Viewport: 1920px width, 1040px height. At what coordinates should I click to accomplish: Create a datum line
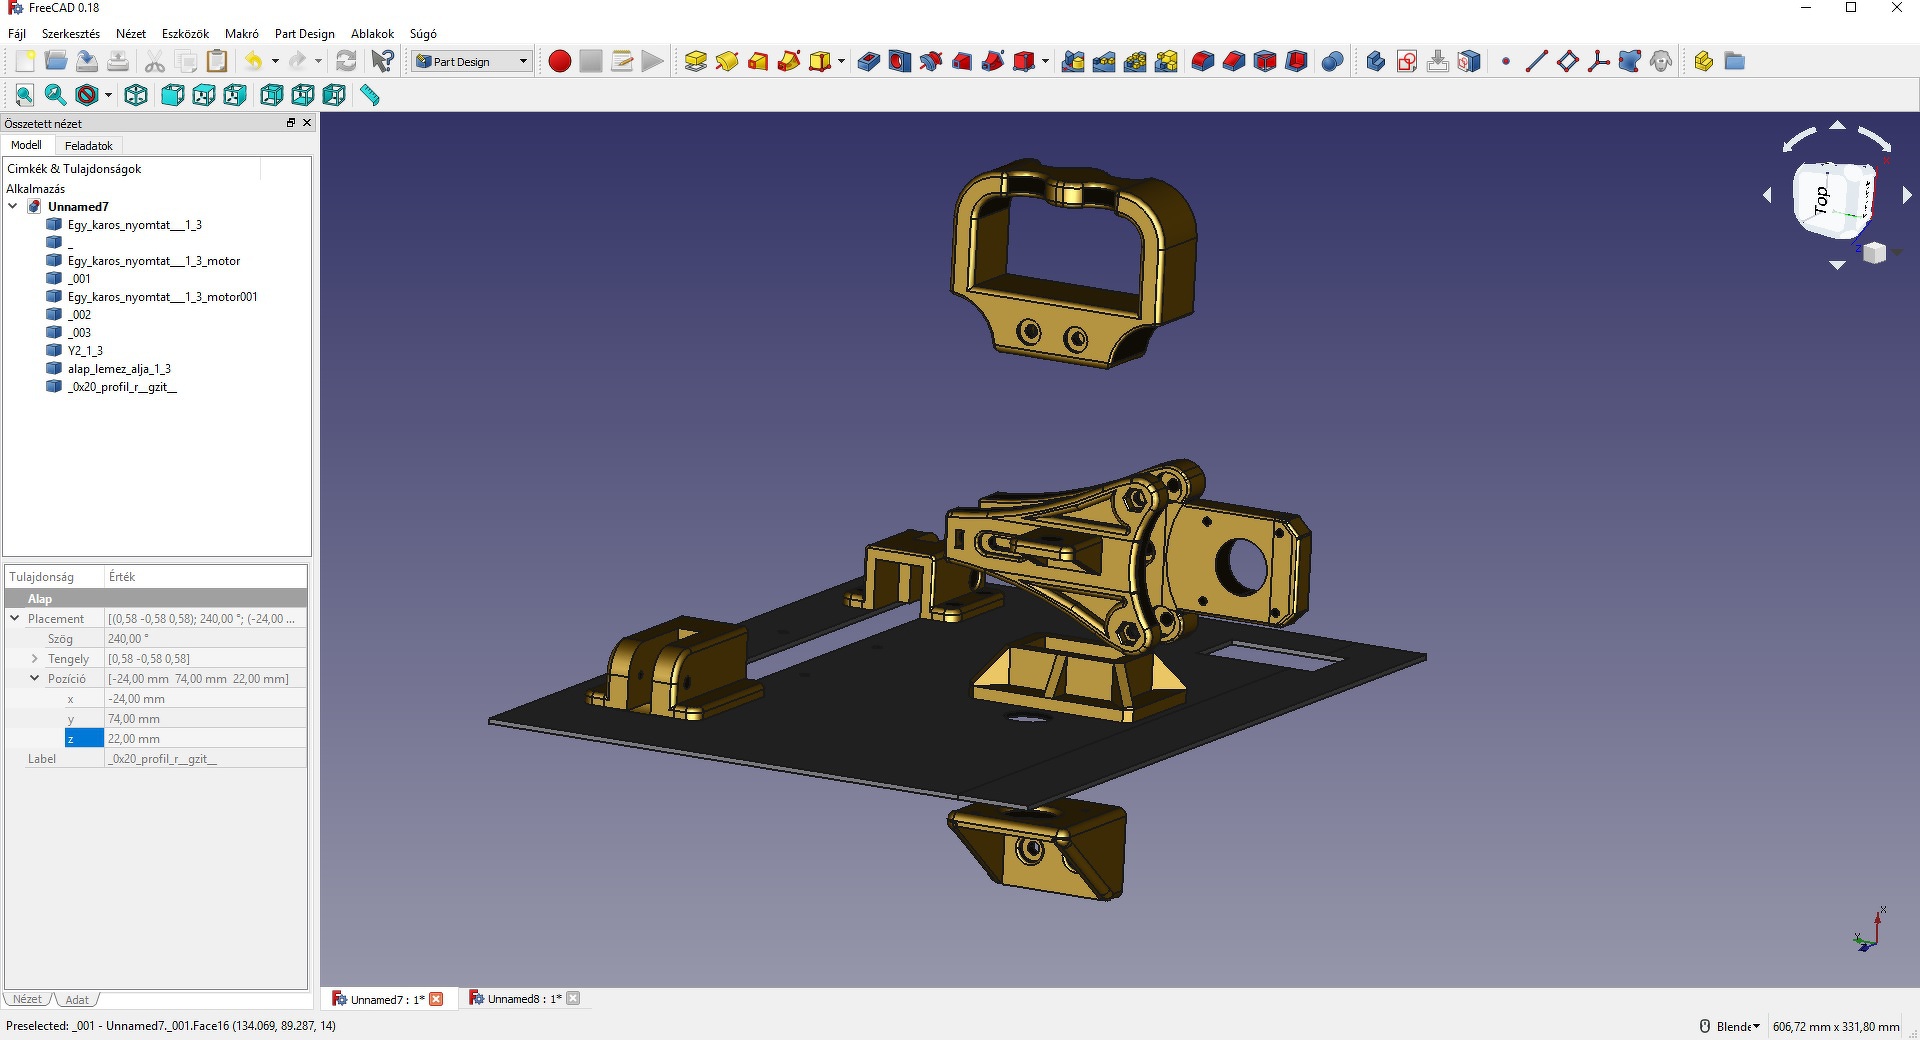tap(1537, 62)
